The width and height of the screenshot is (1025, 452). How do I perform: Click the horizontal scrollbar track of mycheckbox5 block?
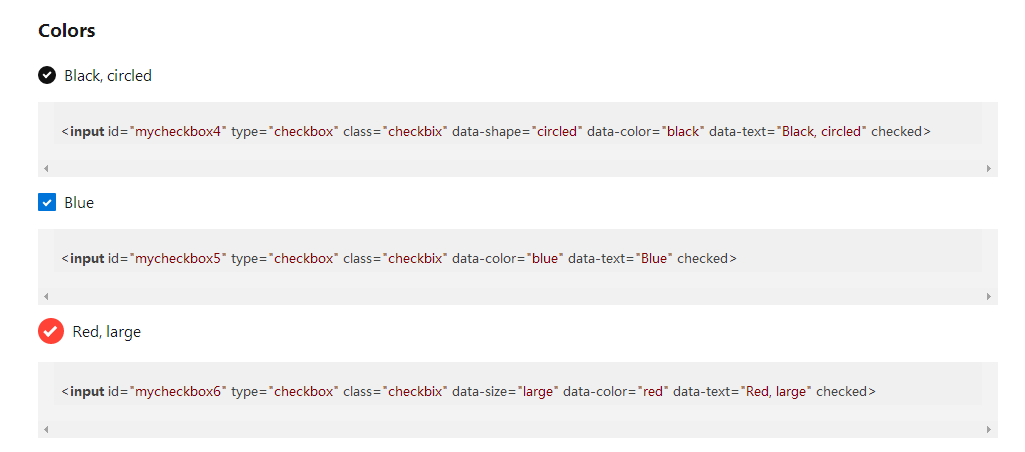pos(517,296)
